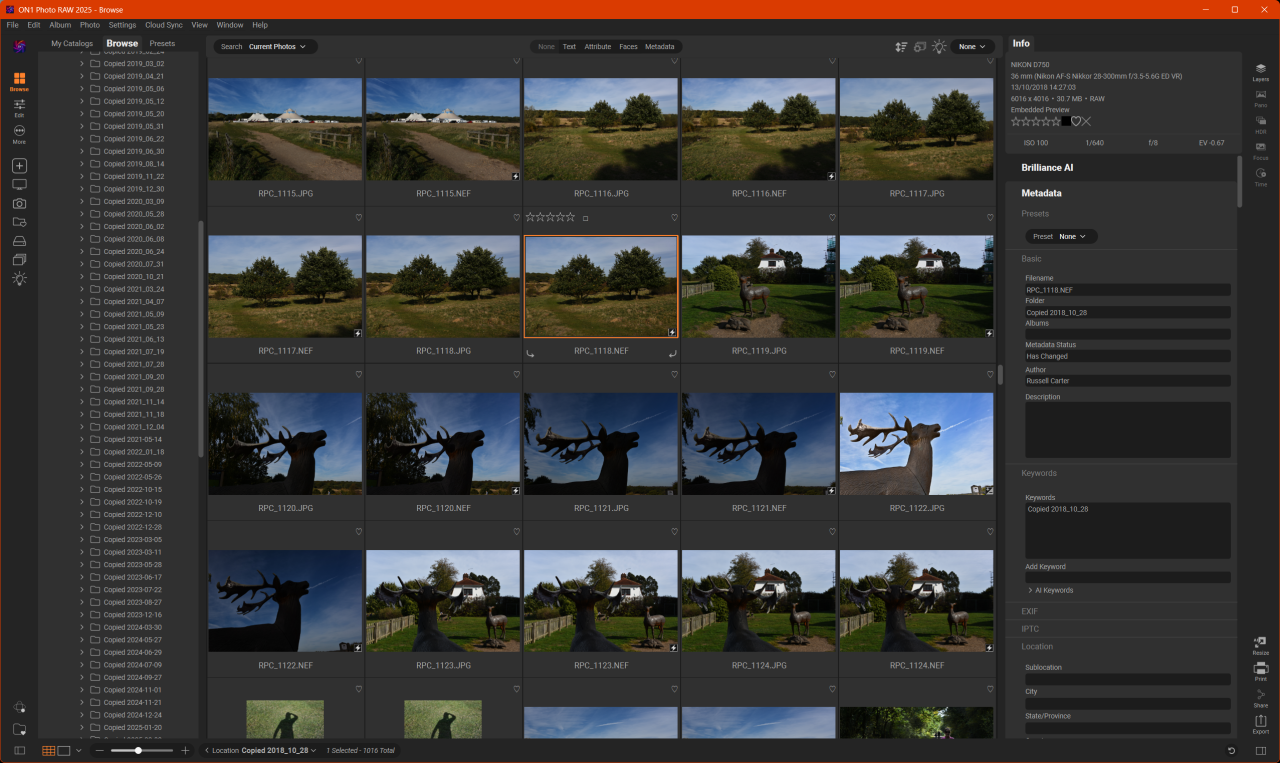Click the lightbulb icon in left sidebar
Viewport: 1280px width, 763px height.
click(19, 279)
